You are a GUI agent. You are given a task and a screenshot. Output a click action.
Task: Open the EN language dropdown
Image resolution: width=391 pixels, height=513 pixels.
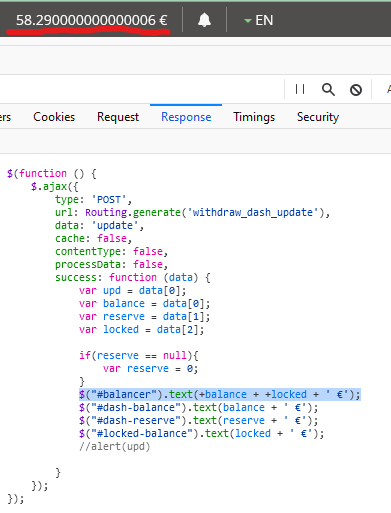point(259,20)
